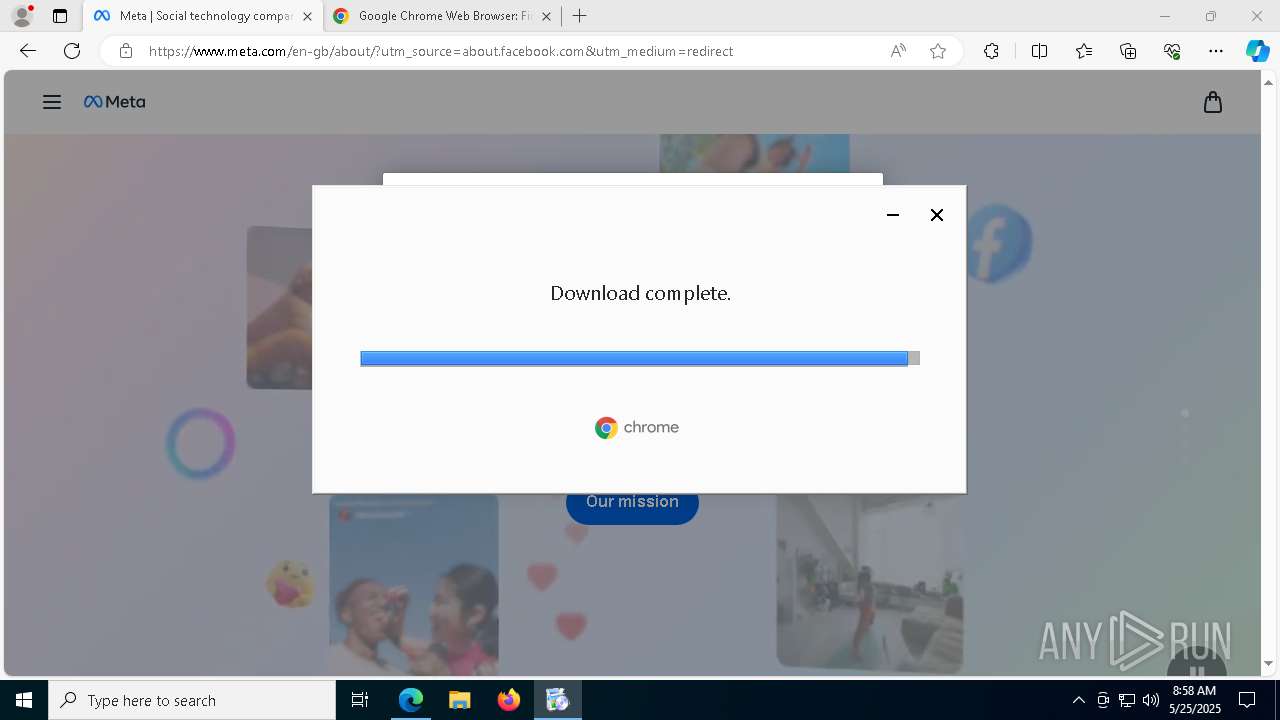The width and height of the screenshot is (1280, 720).
Task: Open the Collections icon
Action: click(1128, 51)
